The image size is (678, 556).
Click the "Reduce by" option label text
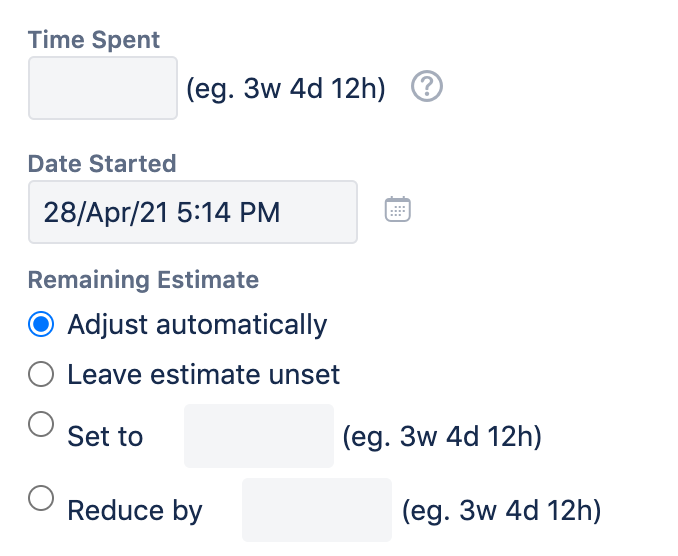135,511
